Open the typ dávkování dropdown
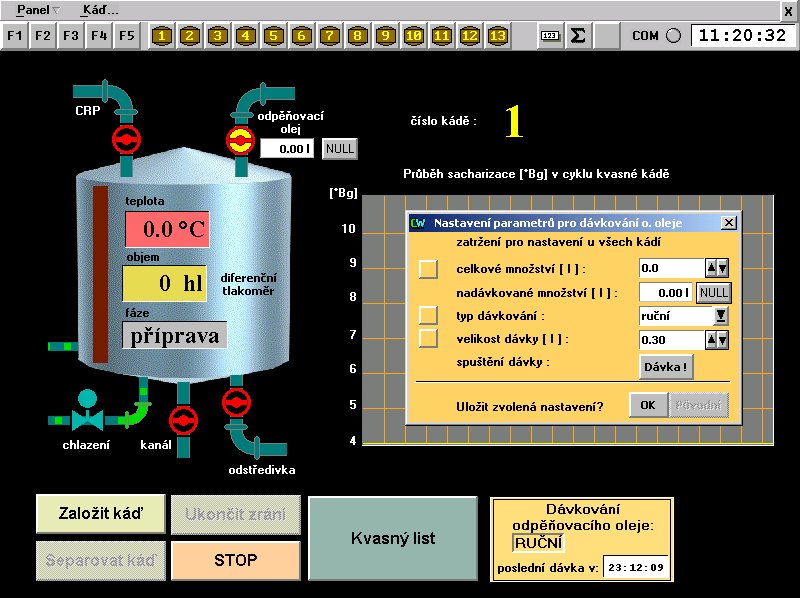This screenshot has width=800, height=598. [x=719, y=315]
